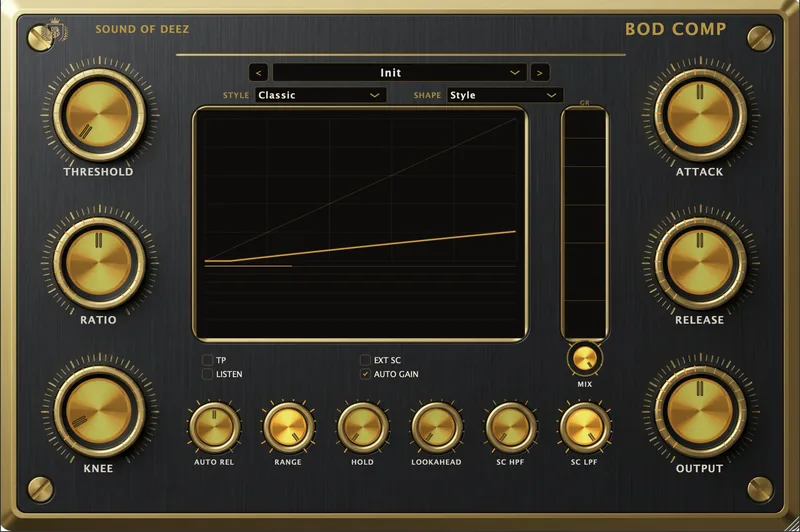
Task: Click the Attack knob
Action: (700, 114)
